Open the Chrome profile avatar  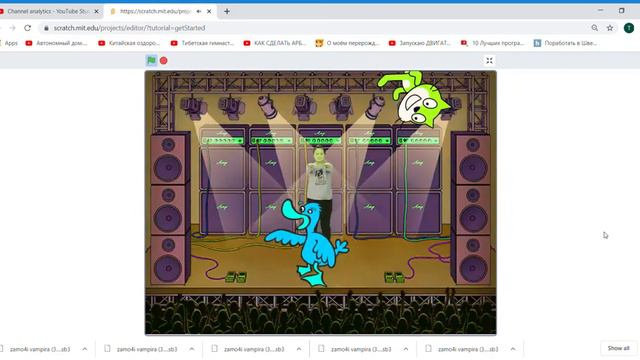pyautogui.click(x=629, y=28)
